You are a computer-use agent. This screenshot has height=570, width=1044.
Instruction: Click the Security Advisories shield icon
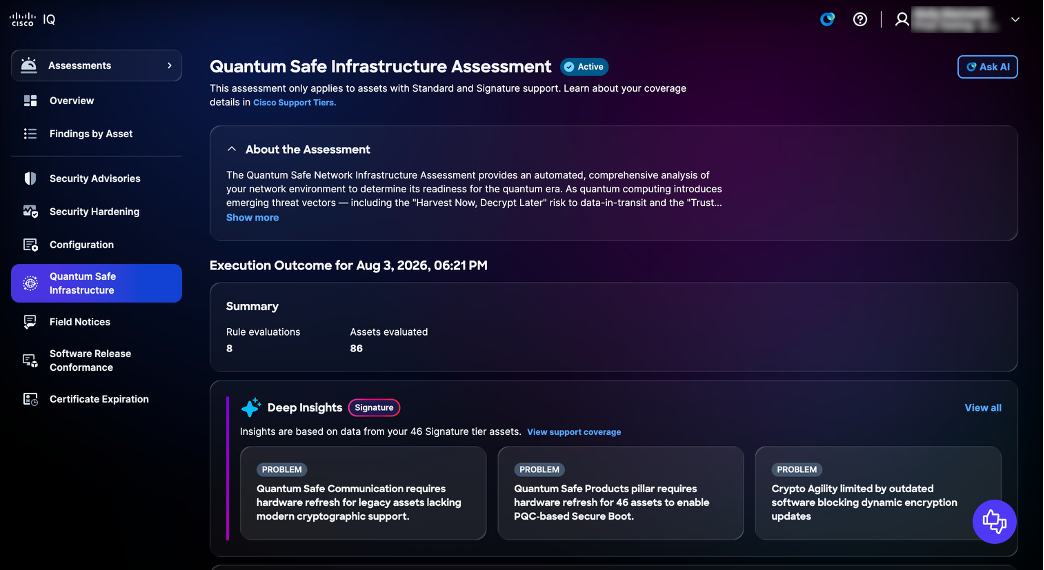30,178
